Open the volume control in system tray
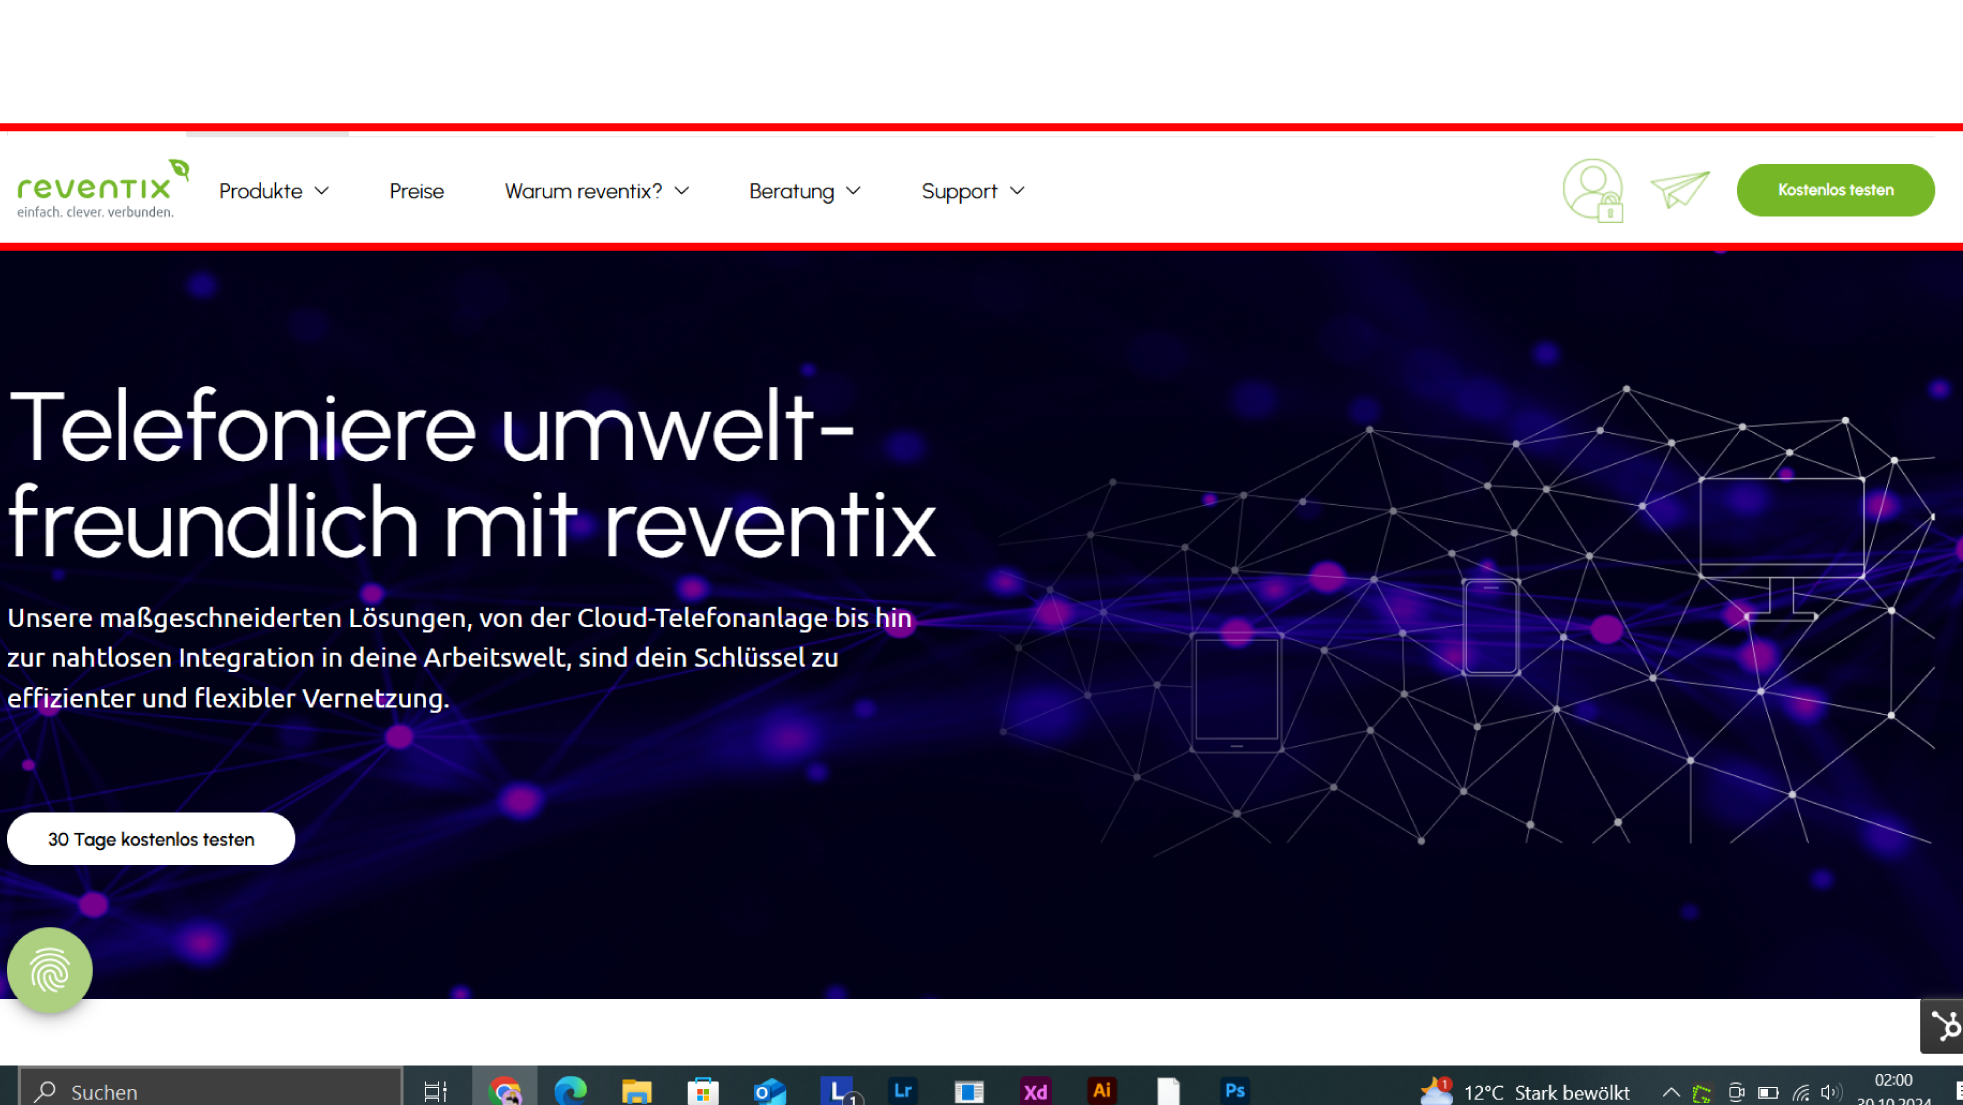The height and width of the screenshot is (1105, 1963). (1832, 1092)
